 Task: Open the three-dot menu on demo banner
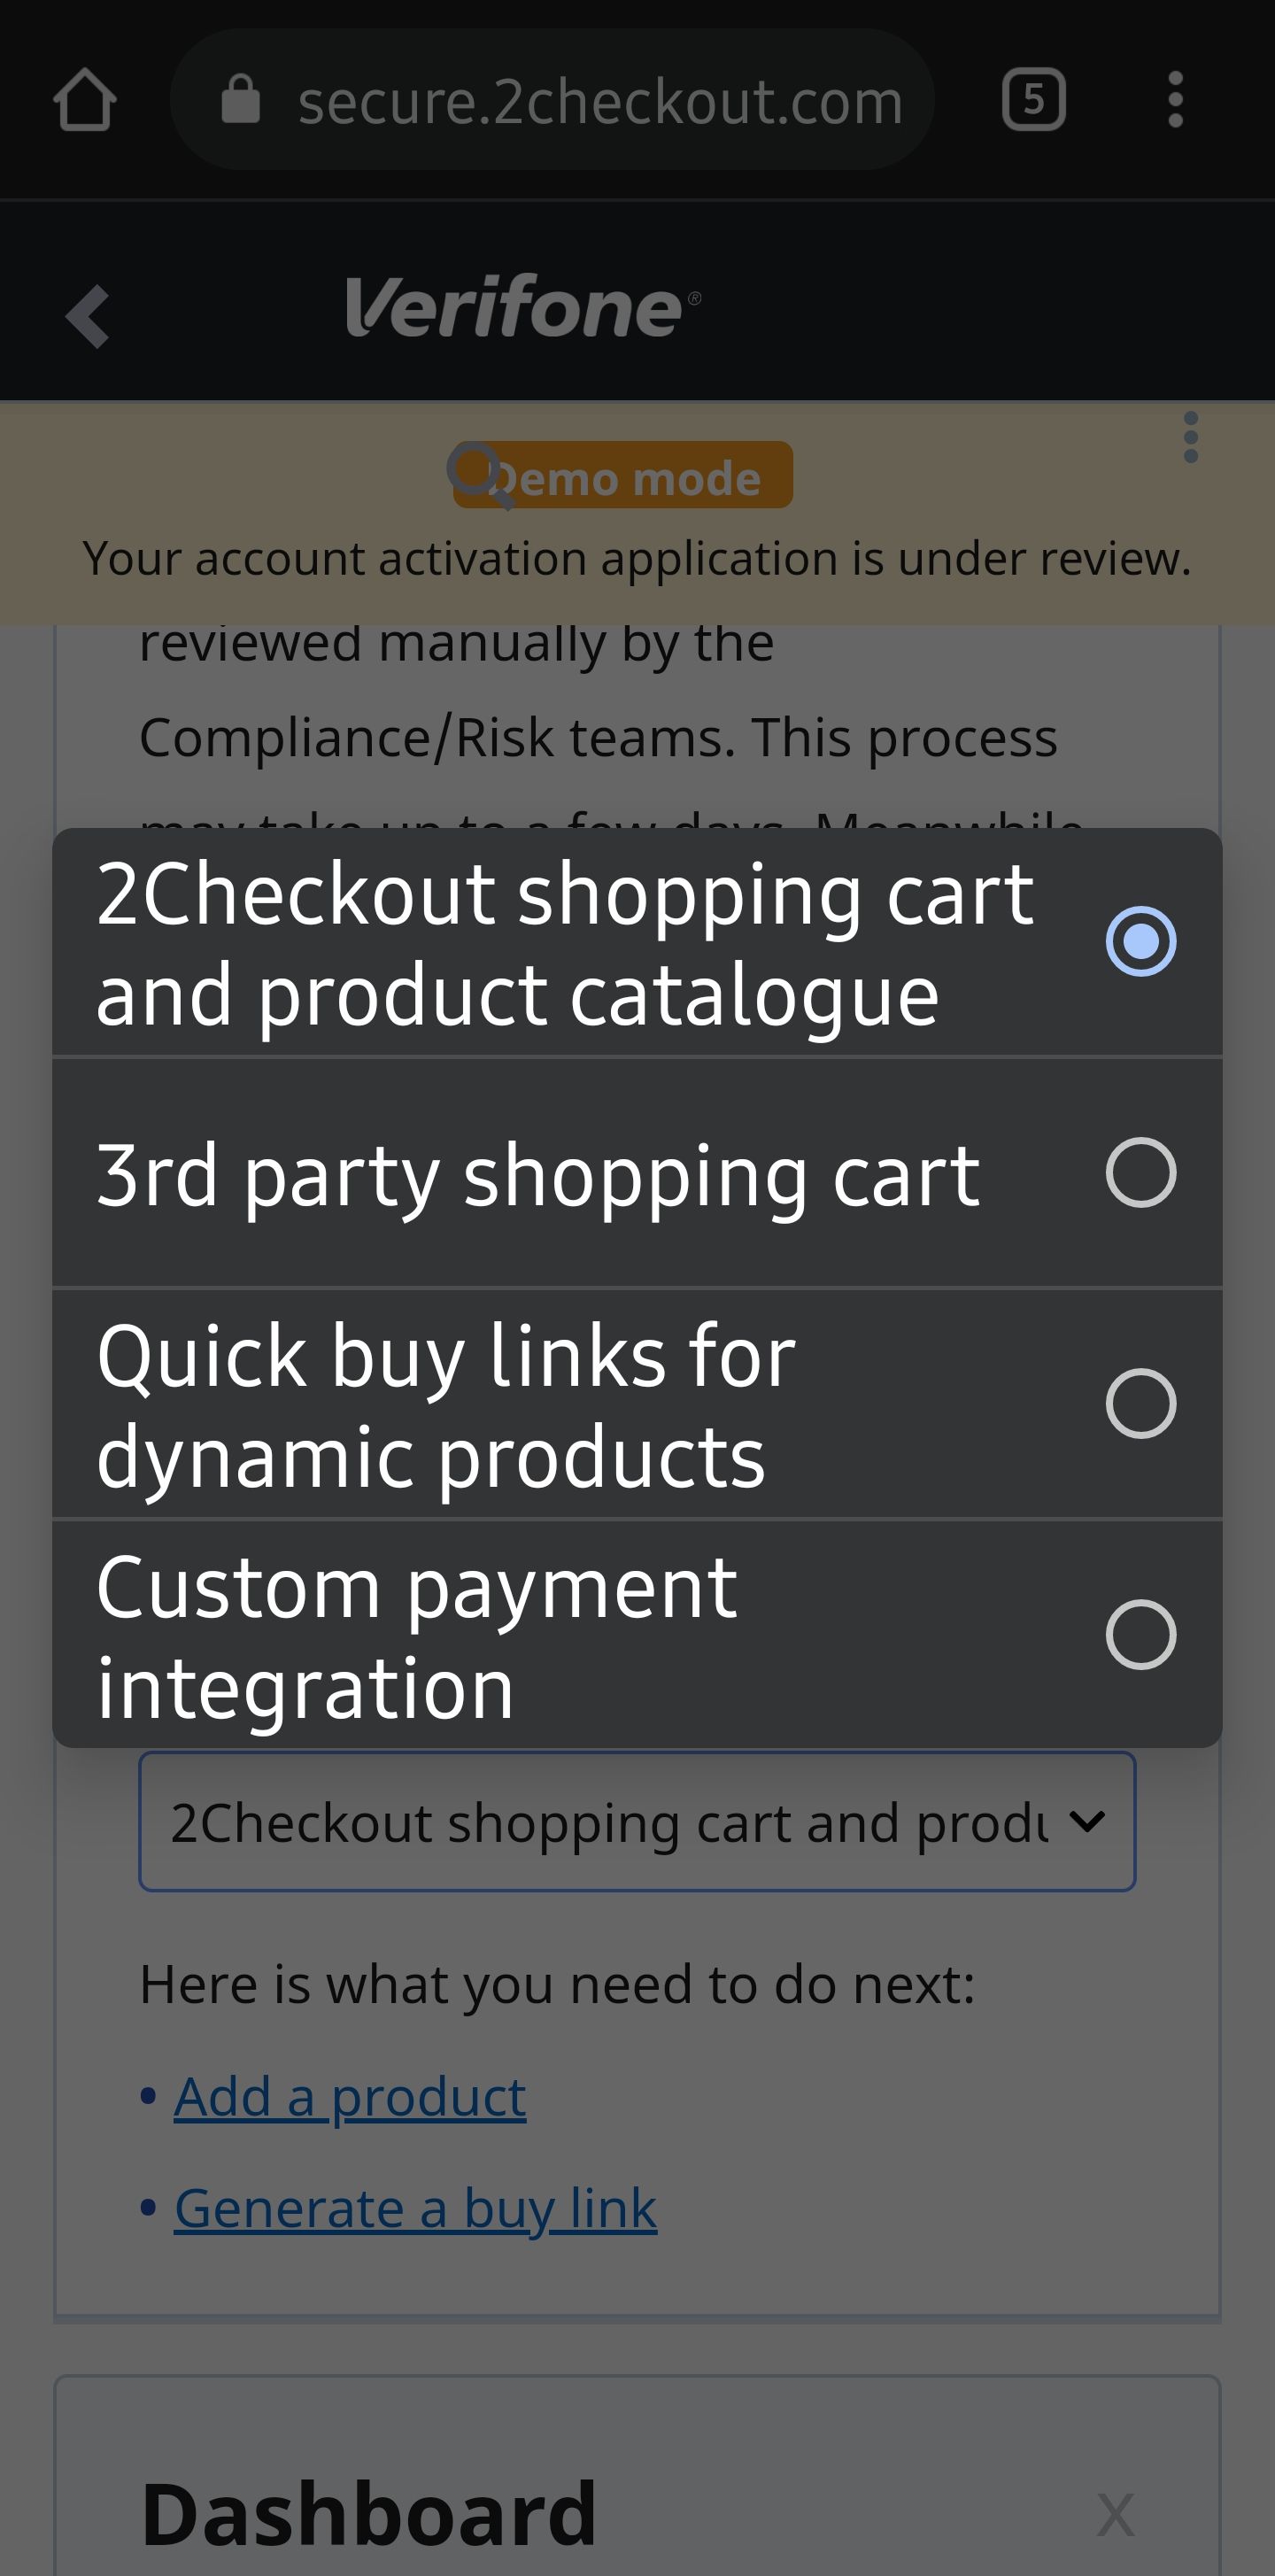[1190, 438]
